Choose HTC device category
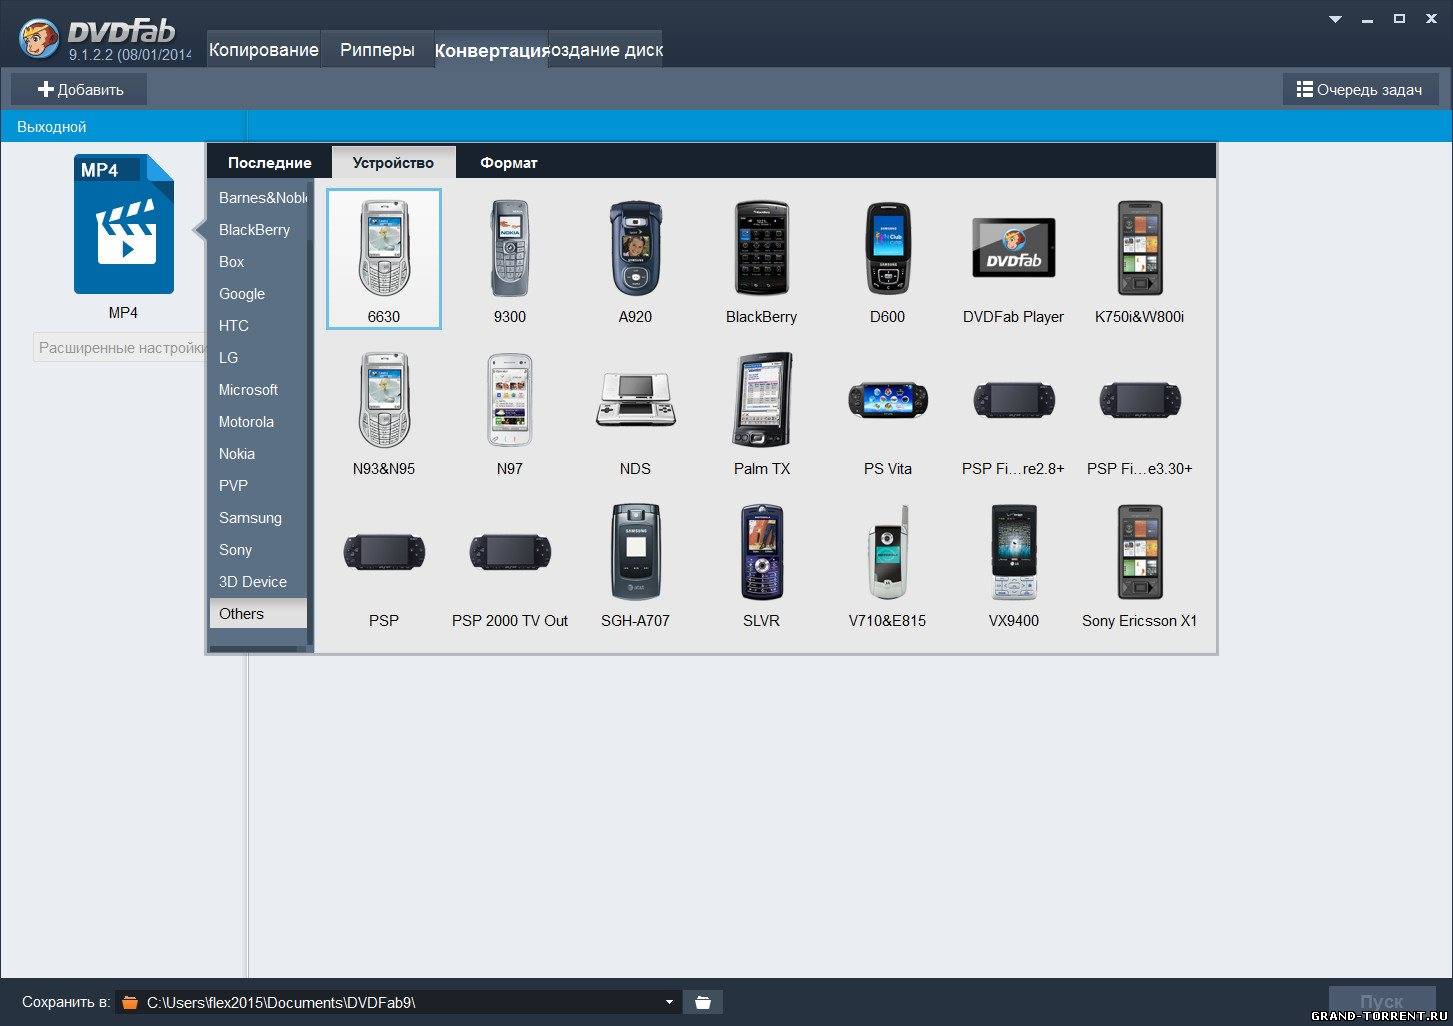1453x1026 pixels. (x=259, y=326)
